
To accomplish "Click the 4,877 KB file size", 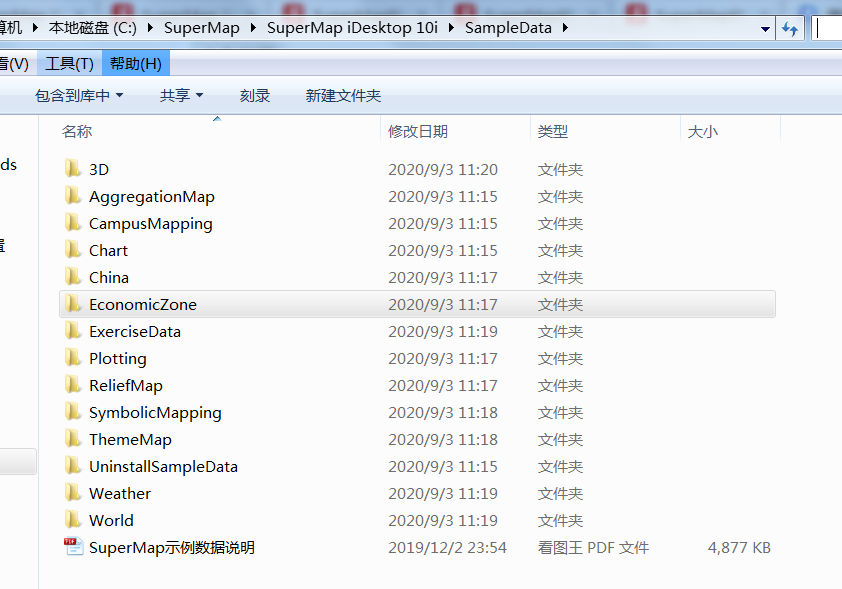I will pos(739,547).
